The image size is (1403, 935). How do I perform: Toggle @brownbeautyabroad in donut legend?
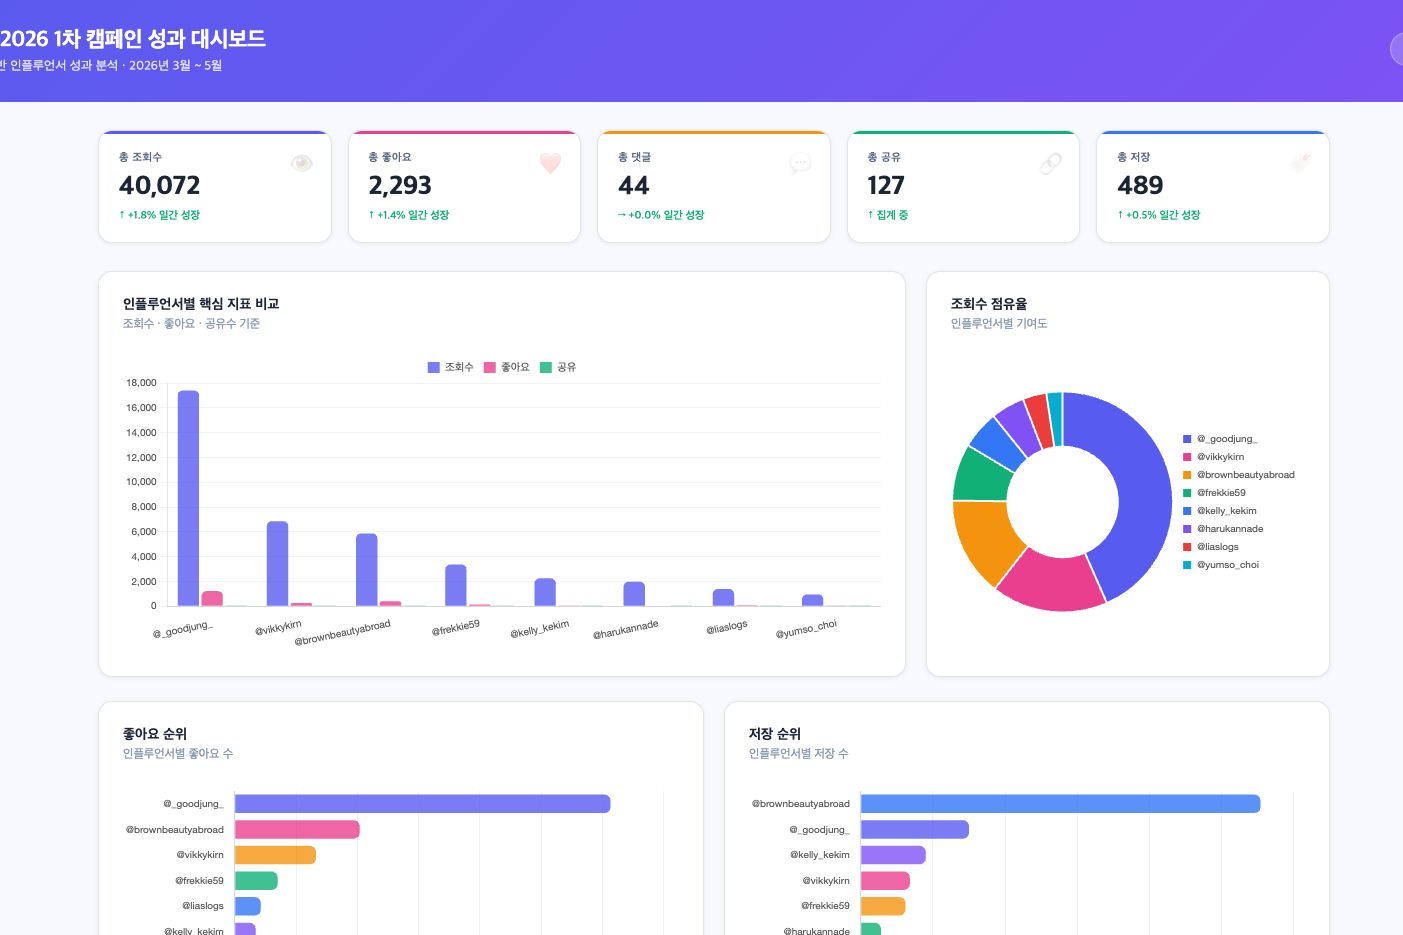(x=1238, y=475)
